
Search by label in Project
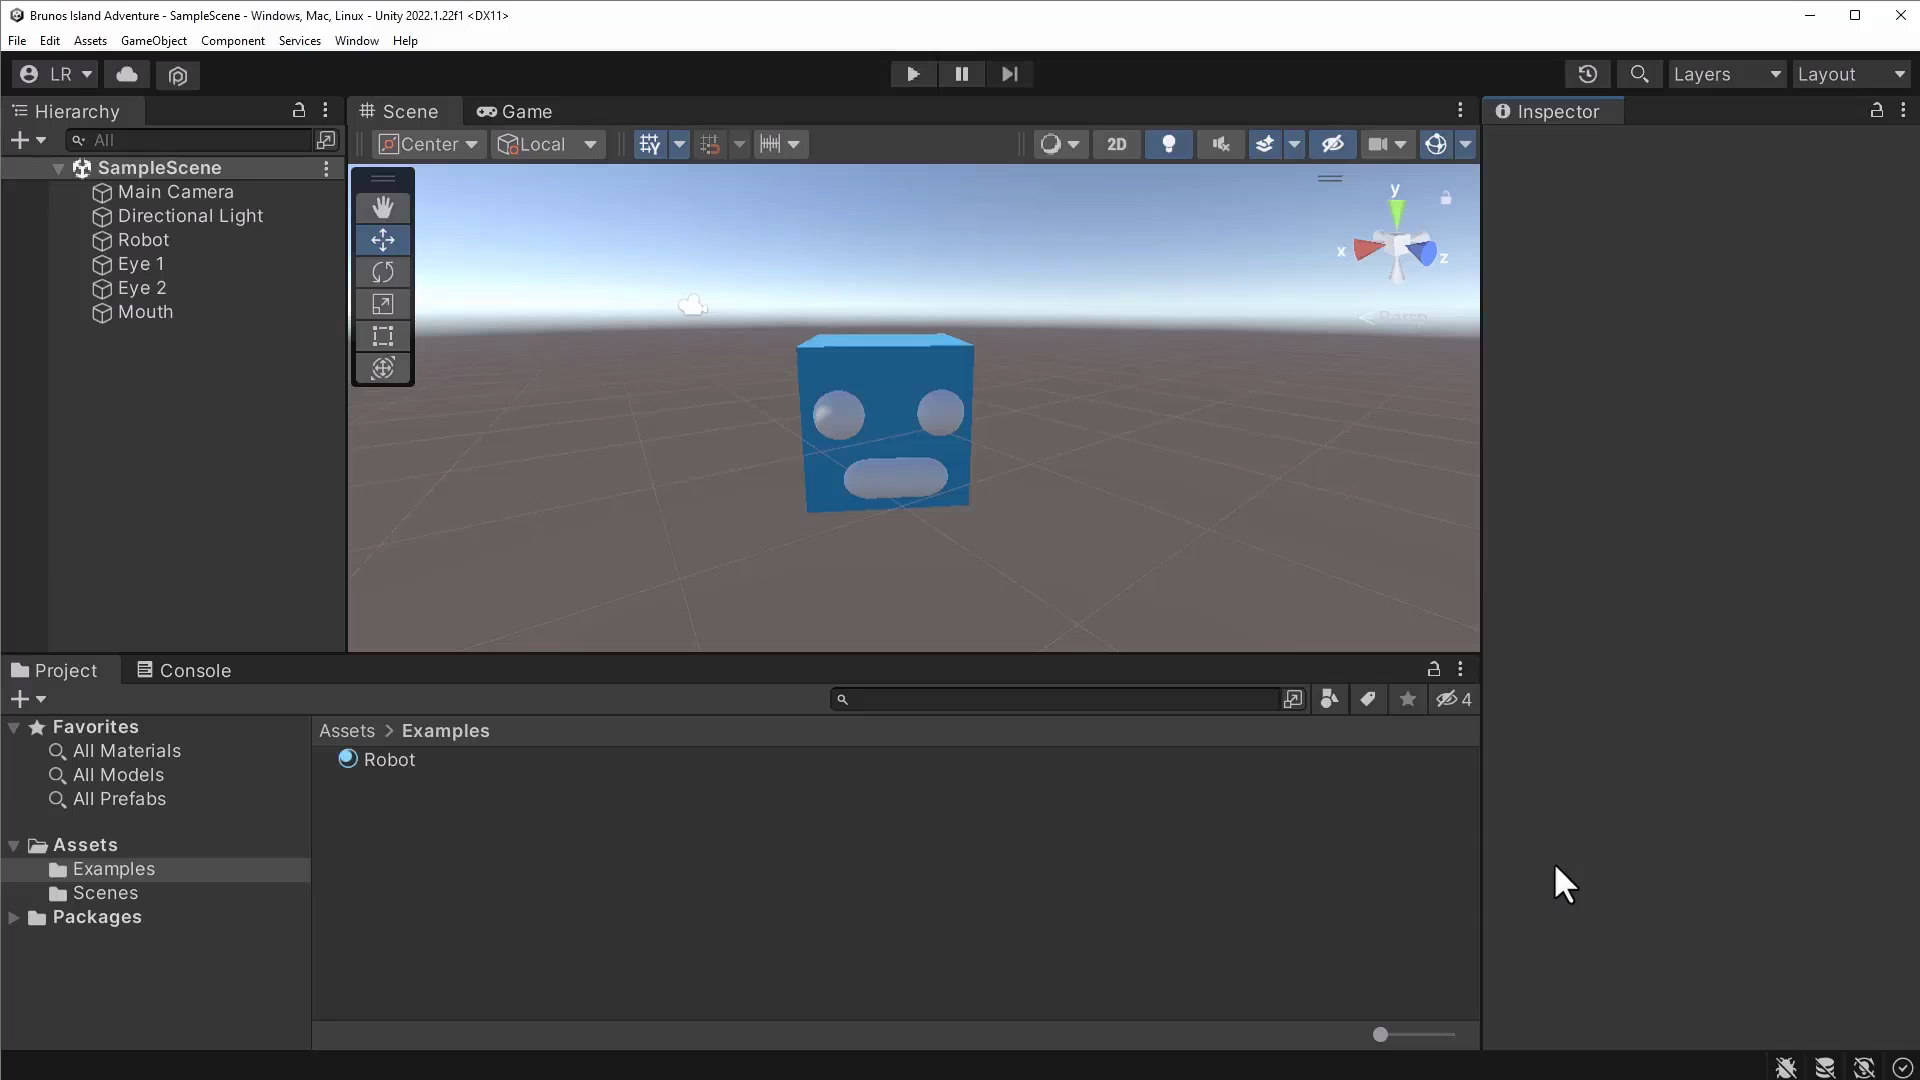pos(1368,699)
